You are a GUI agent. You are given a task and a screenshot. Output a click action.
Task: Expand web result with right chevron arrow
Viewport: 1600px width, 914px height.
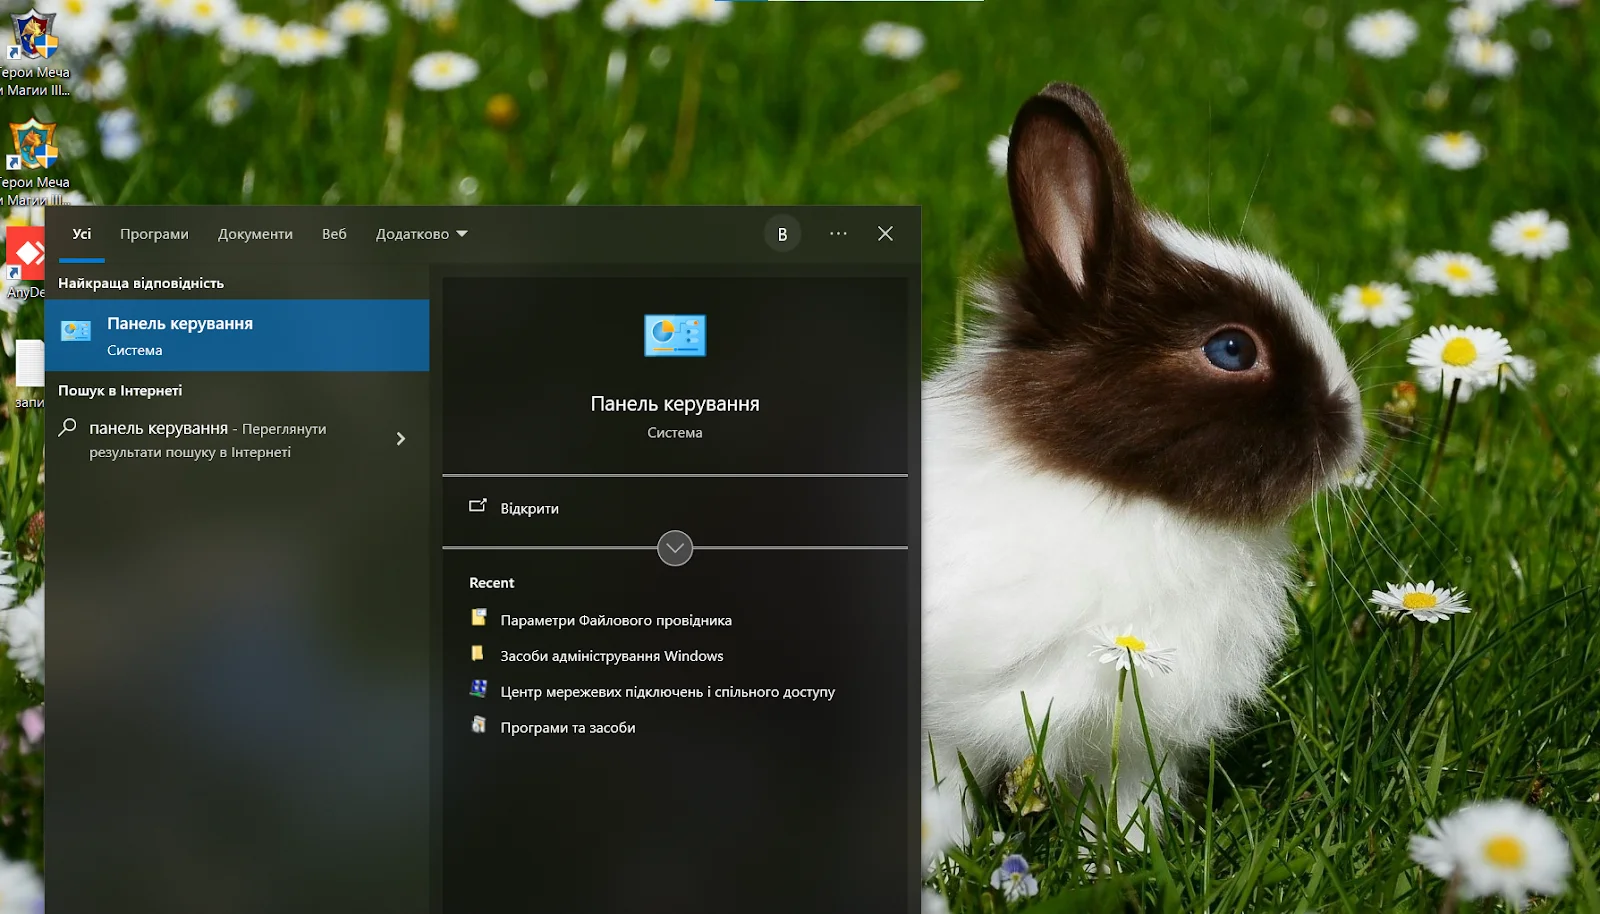point(401,439)
